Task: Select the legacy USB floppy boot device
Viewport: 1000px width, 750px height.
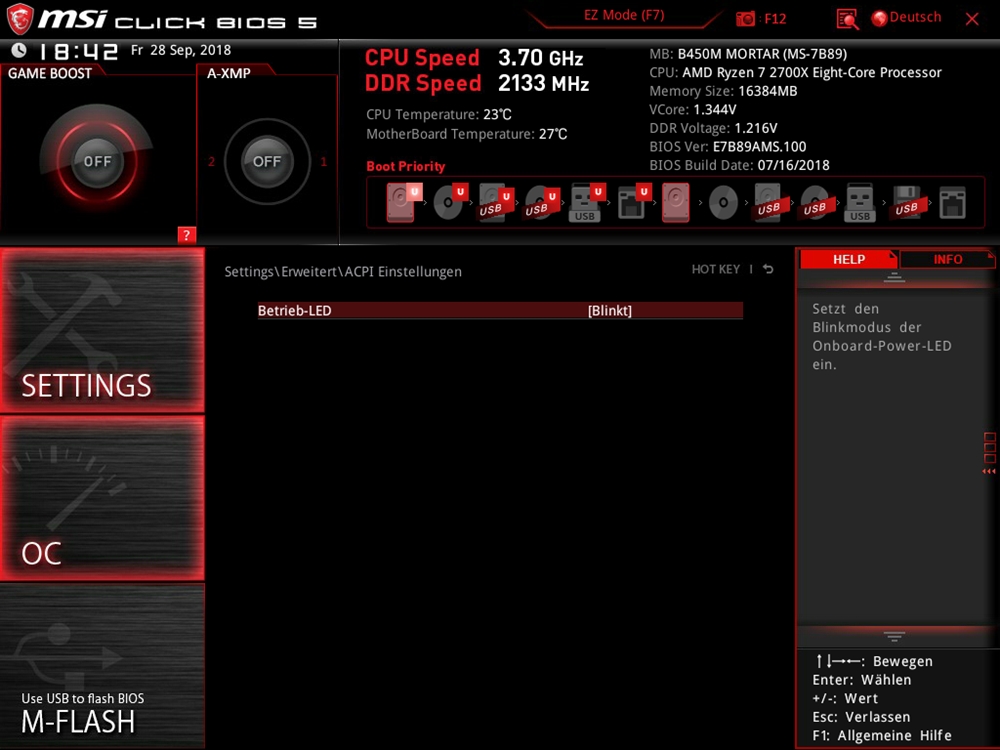Action: [906, 203]
